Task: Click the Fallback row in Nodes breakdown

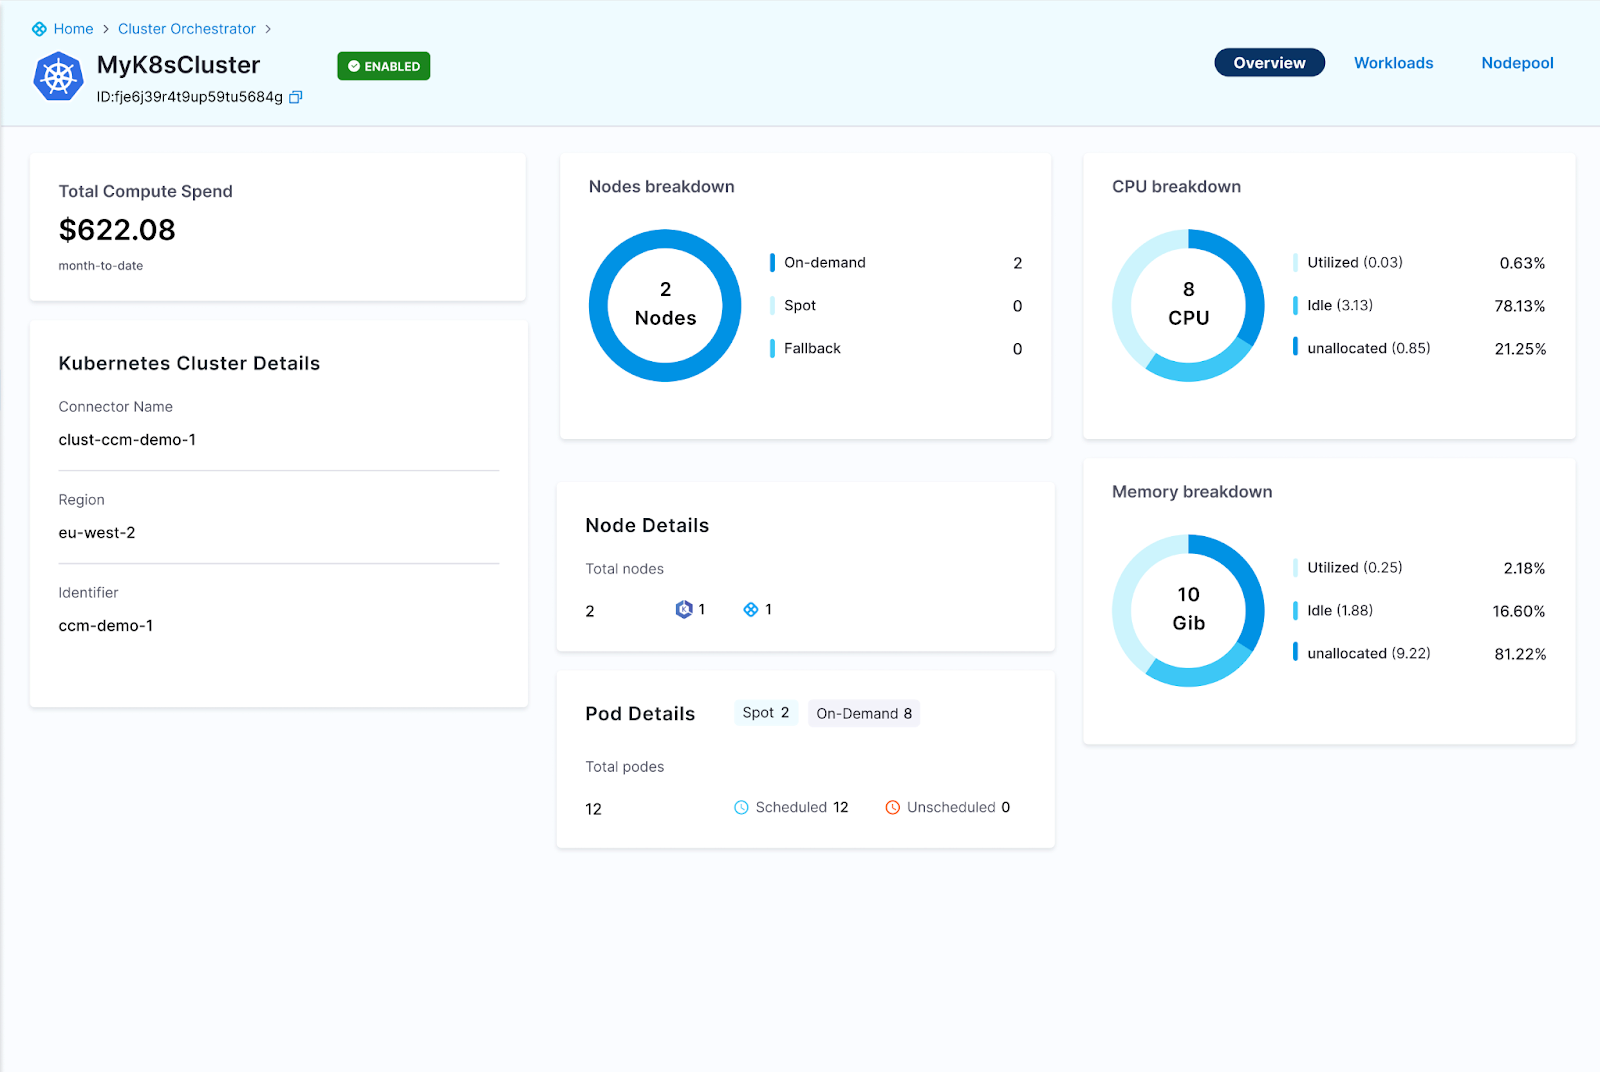Action: 896,348
